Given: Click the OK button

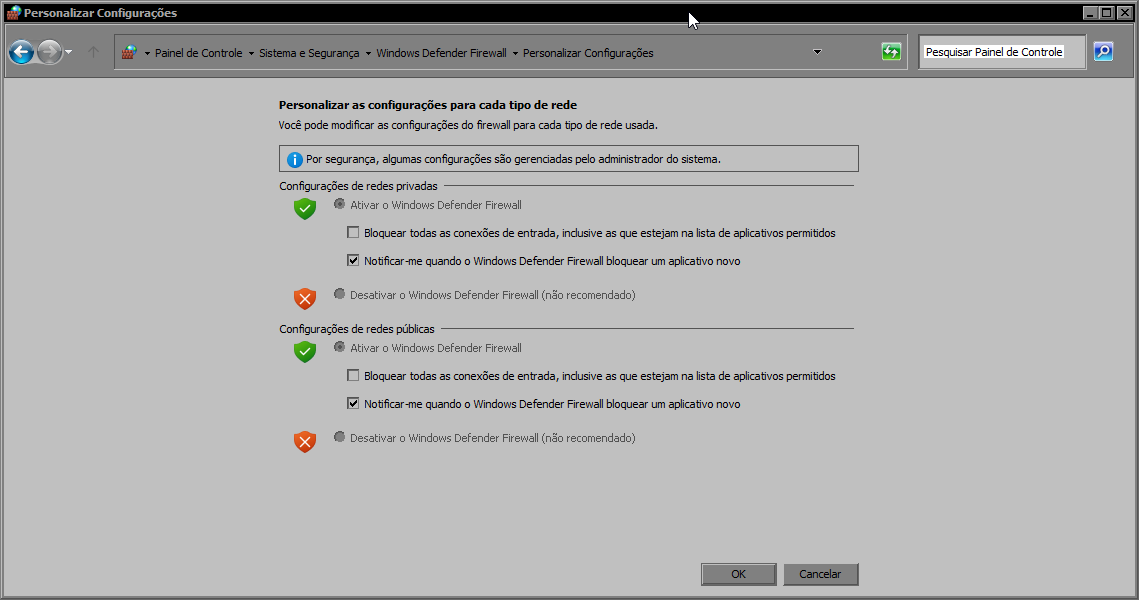Looking at the screenshot, I should tap(739, 574).
